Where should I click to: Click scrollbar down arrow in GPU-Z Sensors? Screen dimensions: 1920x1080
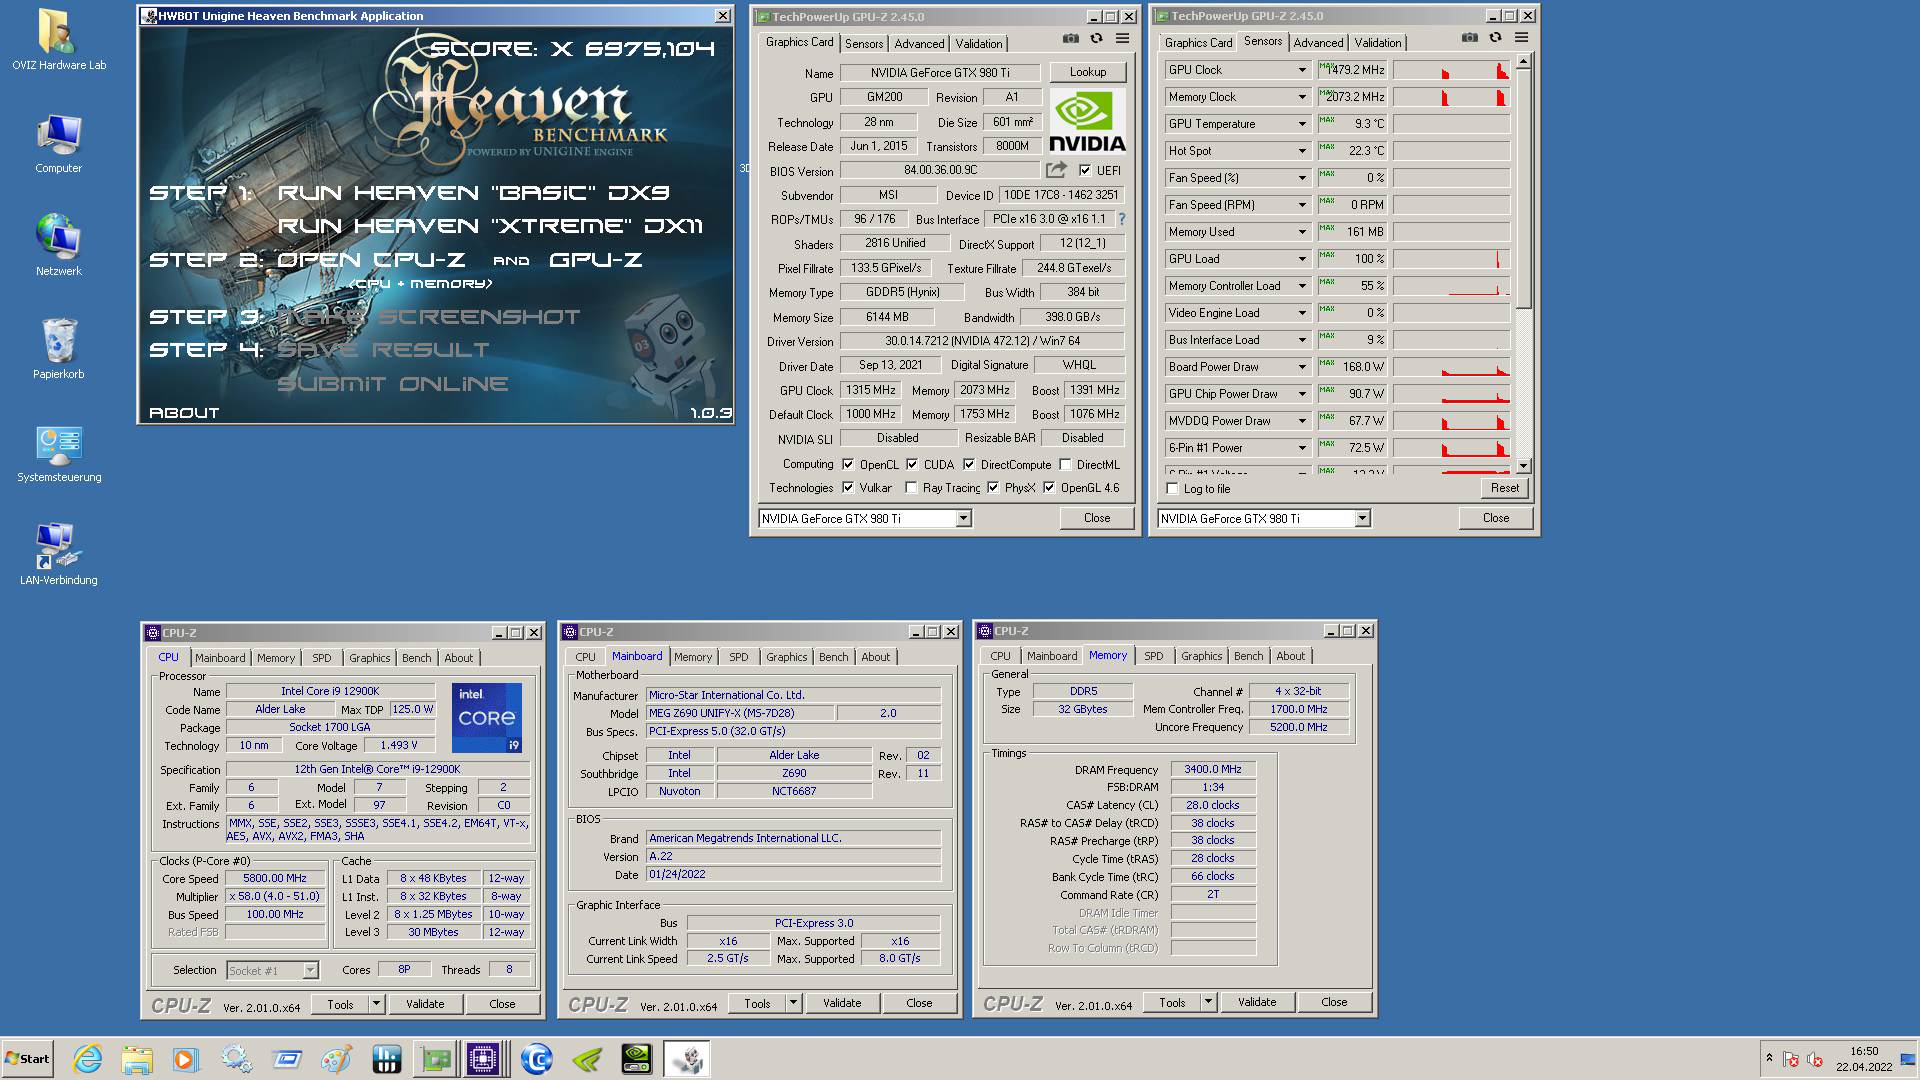(x=1523, y=466)
